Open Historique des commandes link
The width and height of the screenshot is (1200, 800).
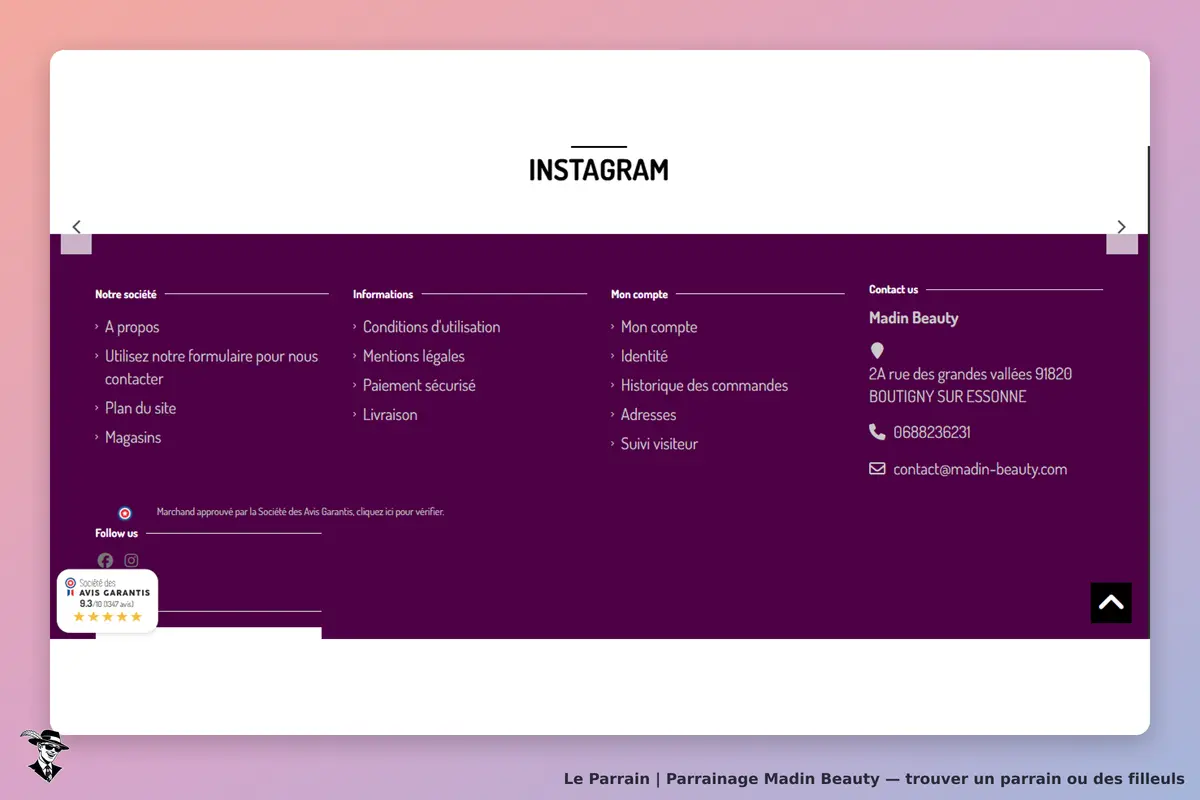704,385
